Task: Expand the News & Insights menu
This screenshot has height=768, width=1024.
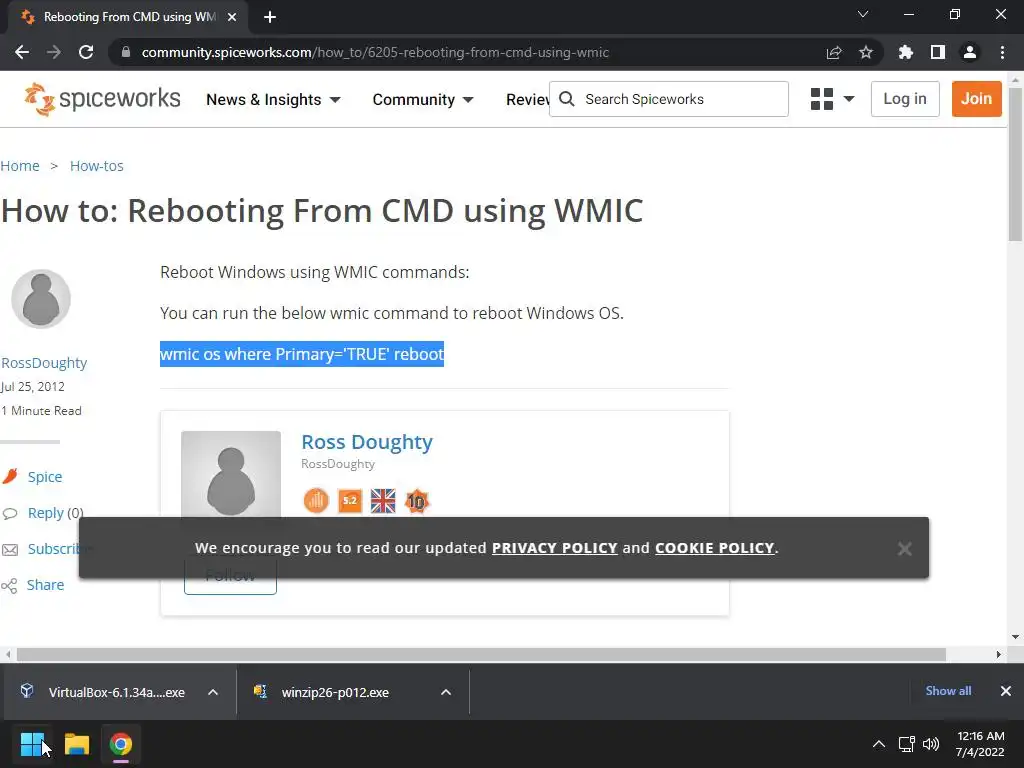Action: (273, 99)
